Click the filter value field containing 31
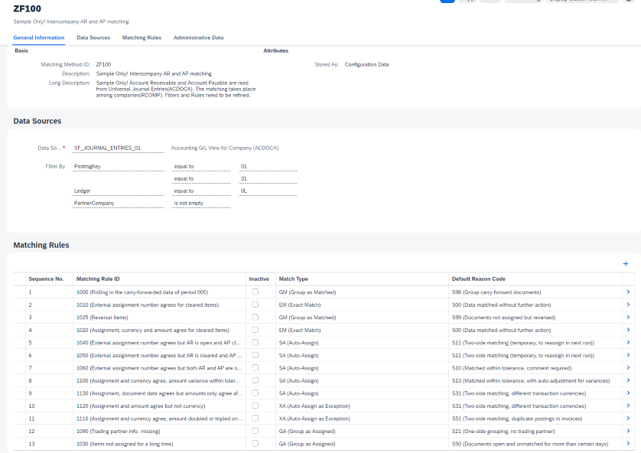 [268, 179]
